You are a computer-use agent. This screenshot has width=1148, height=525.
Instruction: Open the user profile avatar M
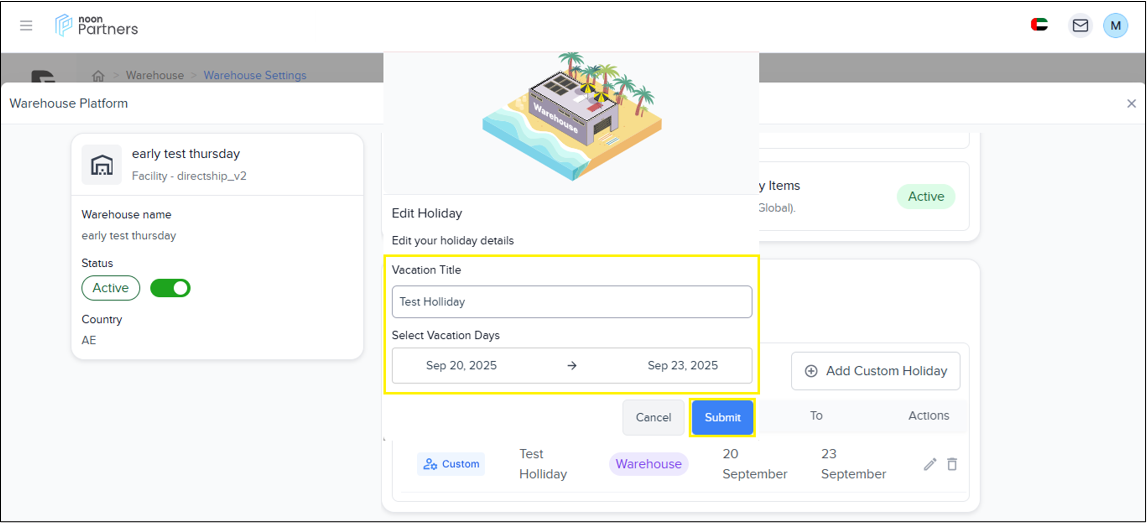click(1115, 26)
